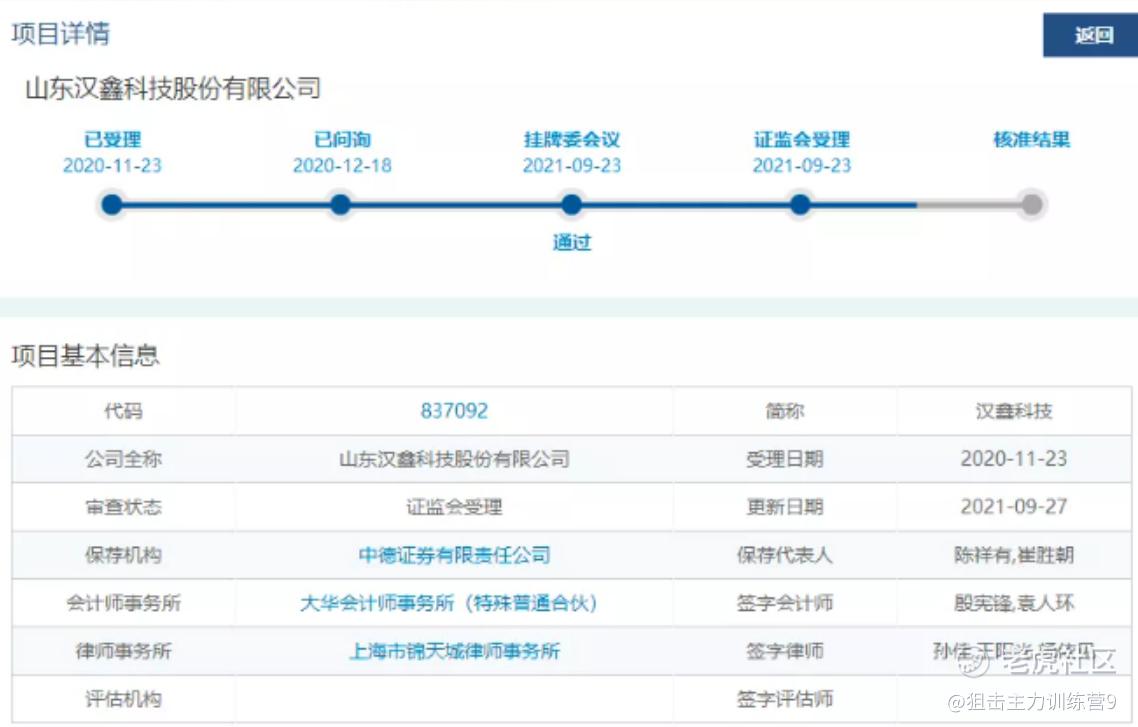This screenshot has height=727, width=1138.
Task: Click the 简称 label cell
Action: point(785,411)
